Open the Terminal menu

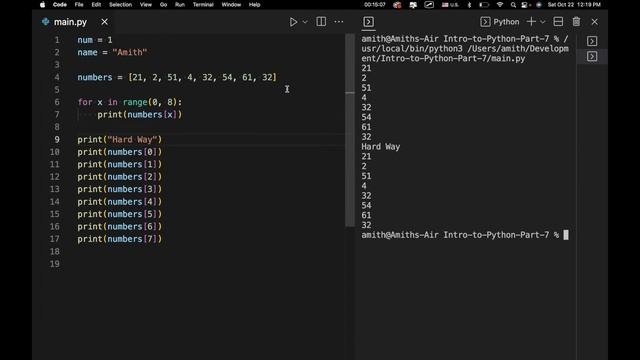pyautogui.click(x=203, y=4)
